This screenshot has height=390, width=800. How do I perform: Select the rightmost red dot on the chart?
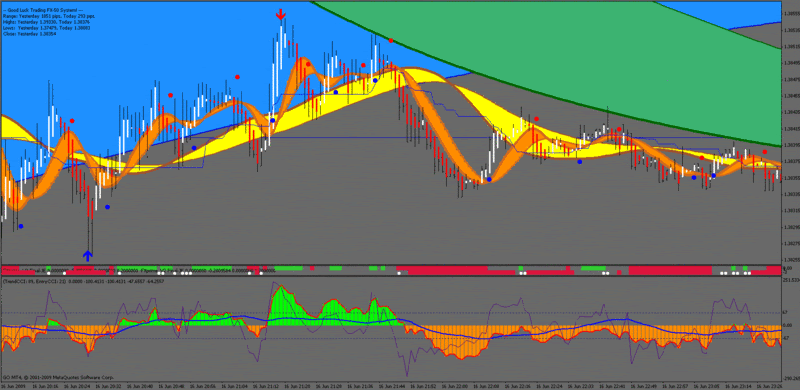(765, 152)
